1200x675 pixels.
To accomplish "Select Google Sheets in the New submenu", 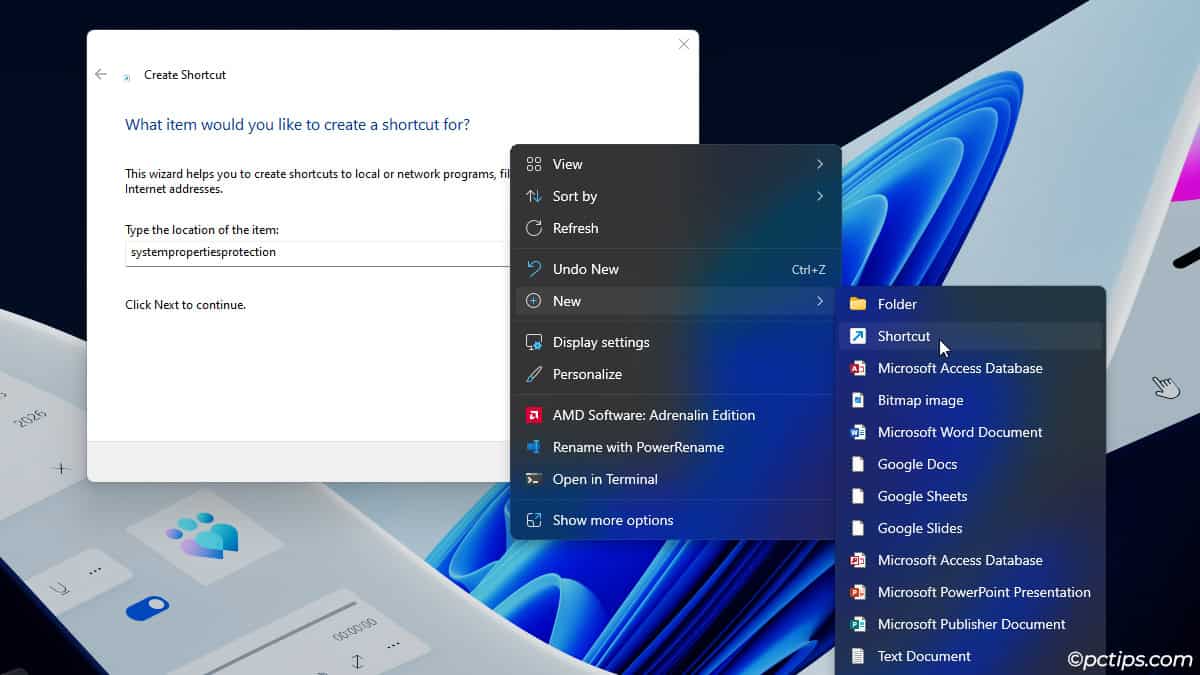I will (971, 496).
